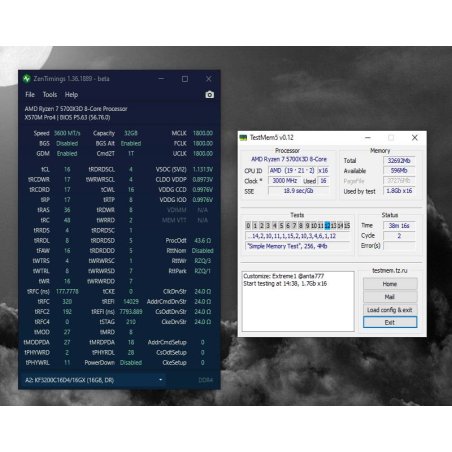Open the Tools menu in ZenTimings
452x452 pixels.
point(50,95)
